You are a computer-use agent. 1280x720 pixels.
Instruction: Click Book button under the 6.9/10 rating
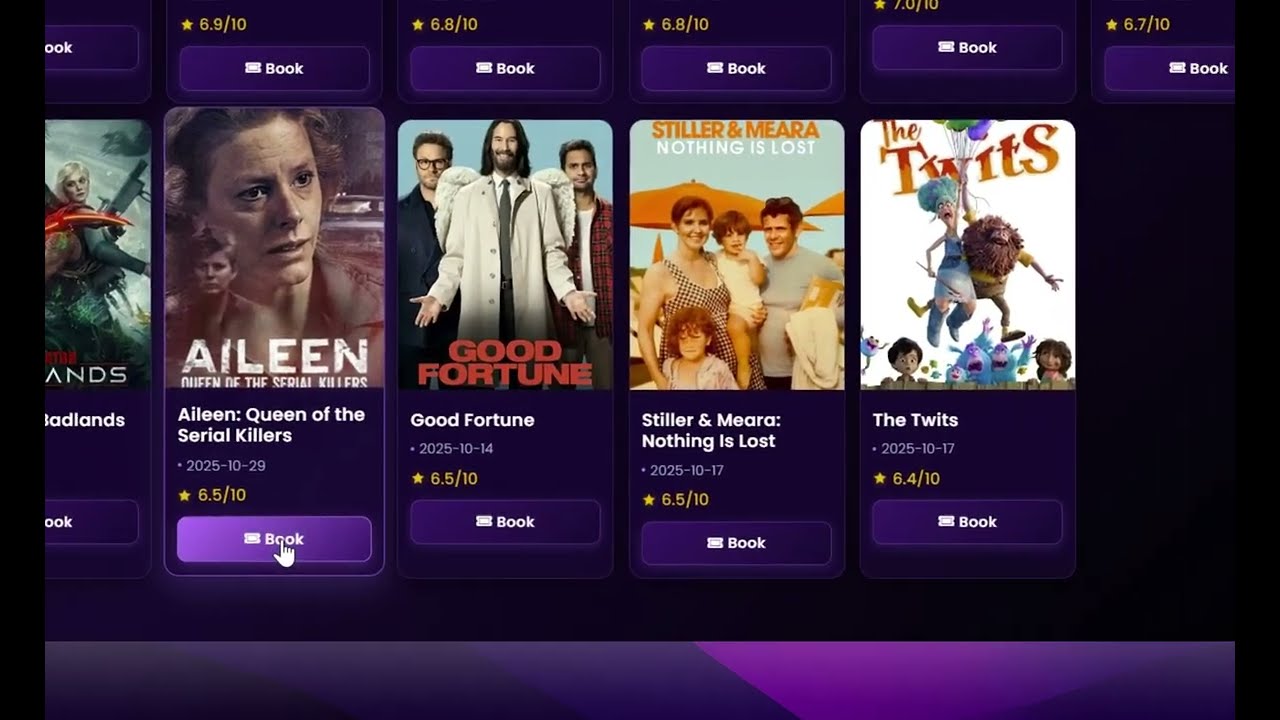coord(274,69)
